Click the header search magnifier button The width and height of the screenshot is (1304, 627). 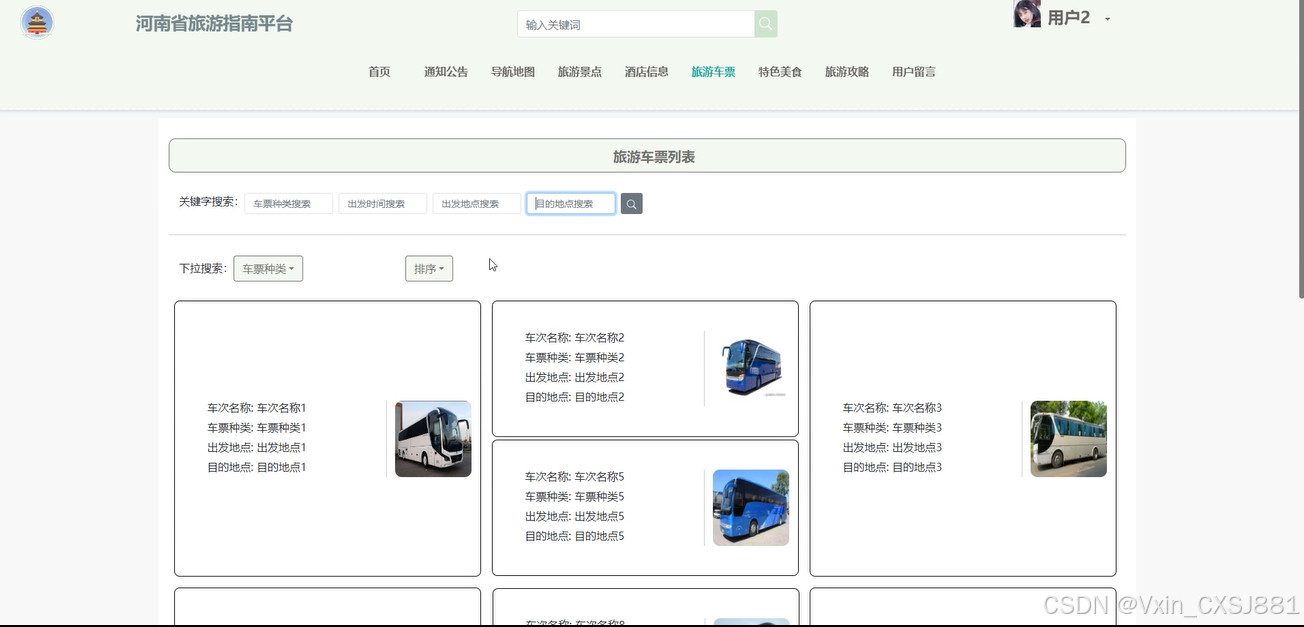pos(766,24)
